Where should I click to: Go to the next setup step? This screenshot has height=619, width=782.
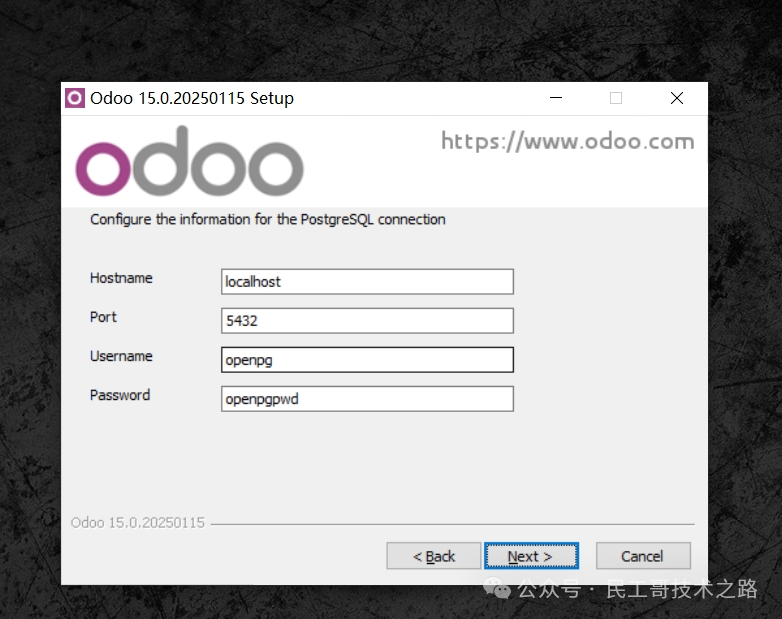pyautogui.click(x=531, y=556)
